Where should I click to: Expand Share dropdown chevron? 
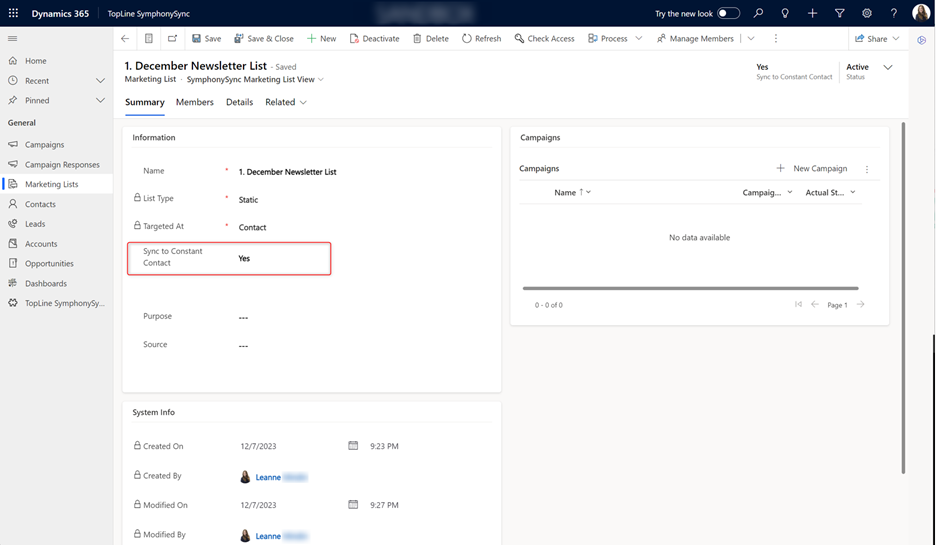coord(896,39)
